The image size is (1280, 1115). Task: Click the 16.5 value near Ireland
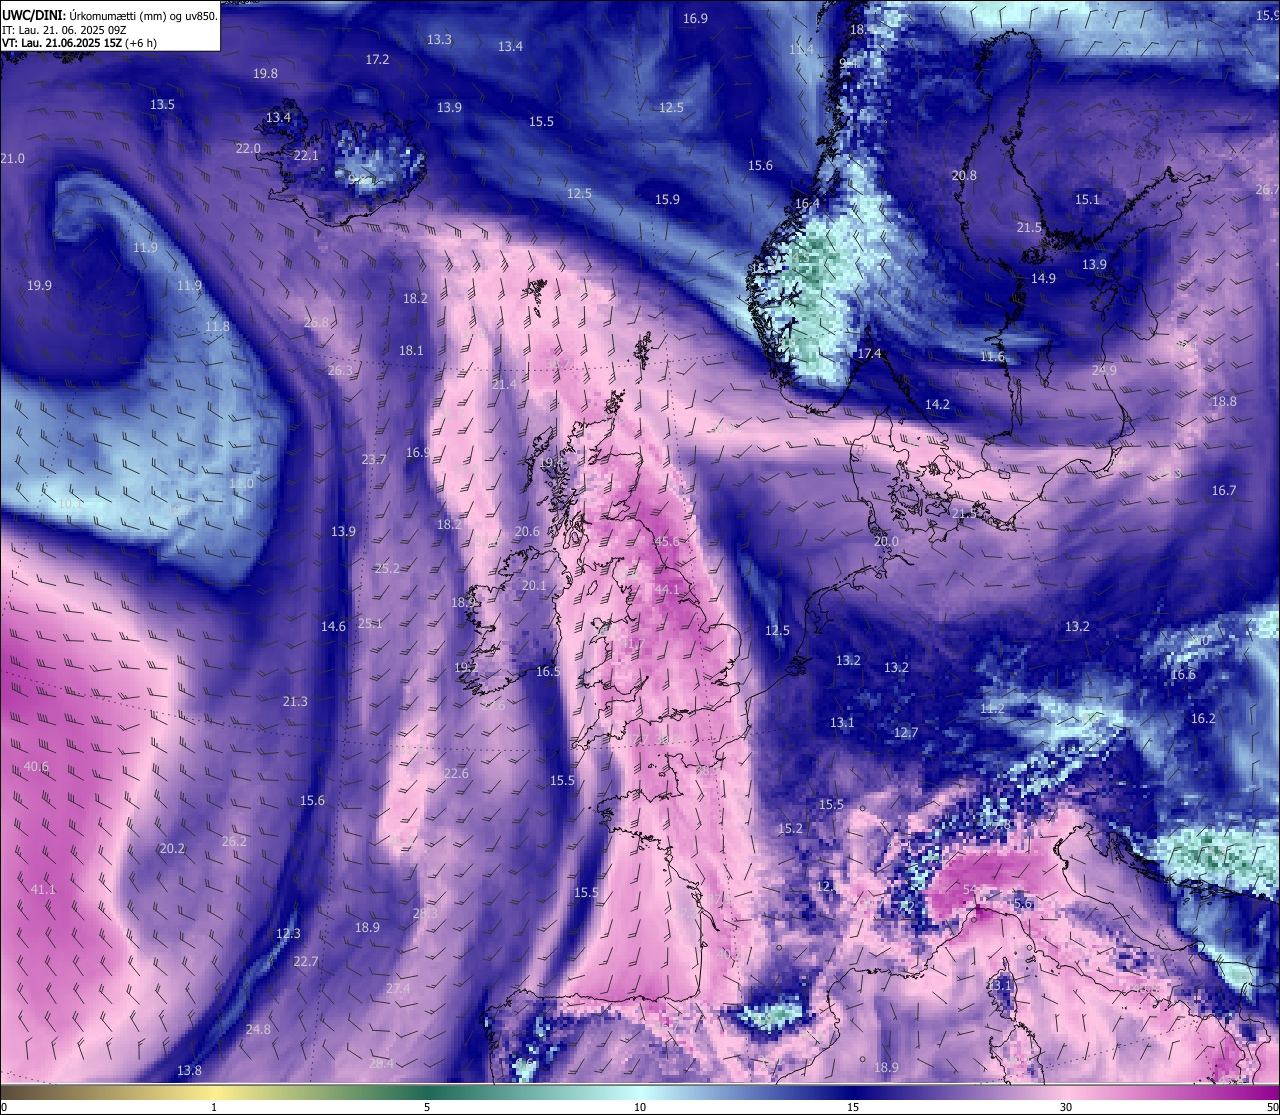(x=548, y=672)
